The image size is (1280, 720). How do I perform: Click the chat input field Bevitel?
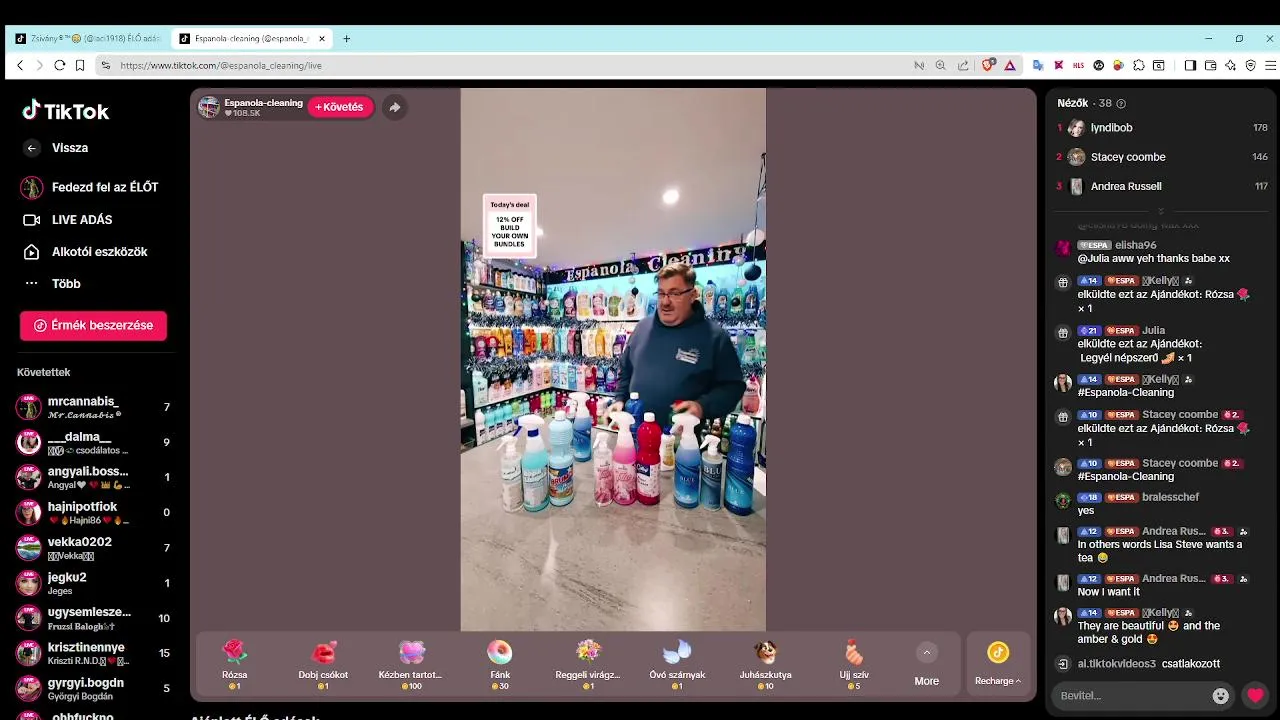coord(1130,695)
